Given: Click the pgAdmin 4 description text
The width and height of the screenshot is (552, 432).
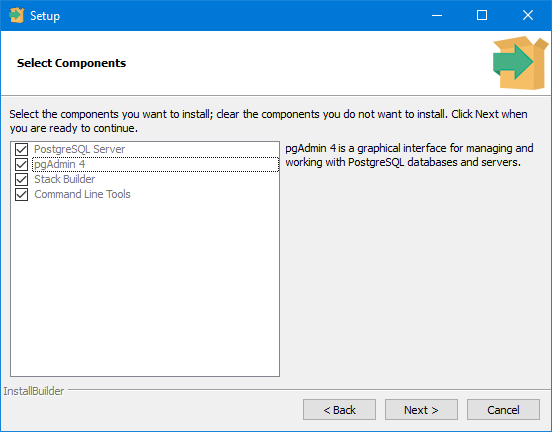Looking at the screenshot, I should pyautogui.click(x=409, y=155).
